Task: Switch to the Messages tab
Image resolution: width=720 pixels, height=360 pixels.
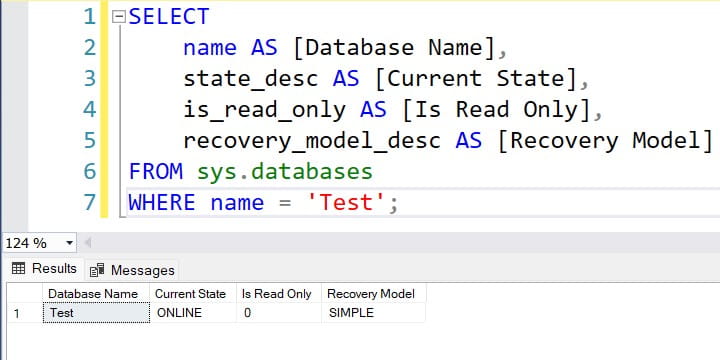Action: 132,270
